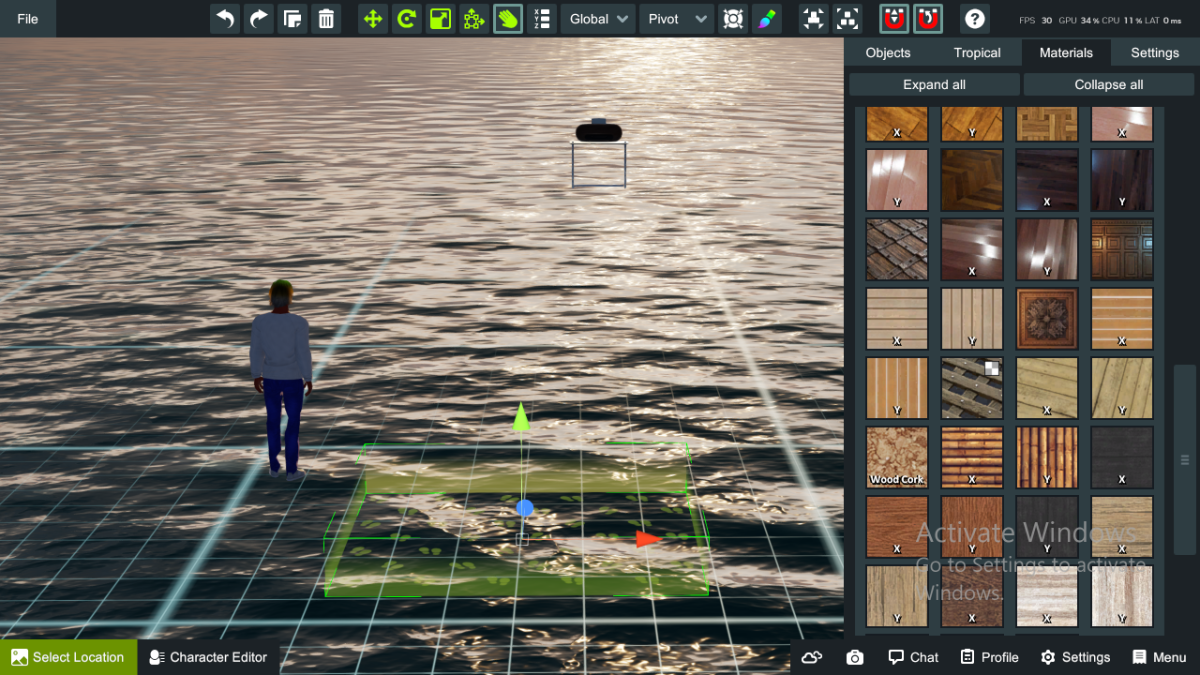Click the Collapse all button
The height and width of the screenshot is (675, 1200).
click(1109, 85)
